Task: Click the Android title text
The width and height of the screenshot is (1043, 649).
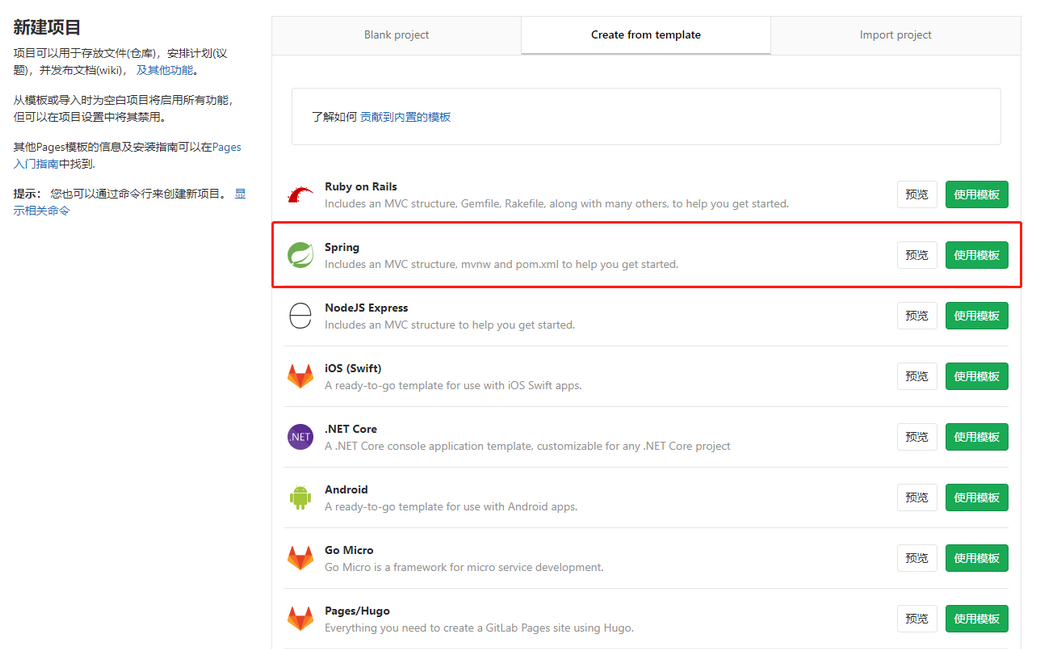Action: pos(346,489)
